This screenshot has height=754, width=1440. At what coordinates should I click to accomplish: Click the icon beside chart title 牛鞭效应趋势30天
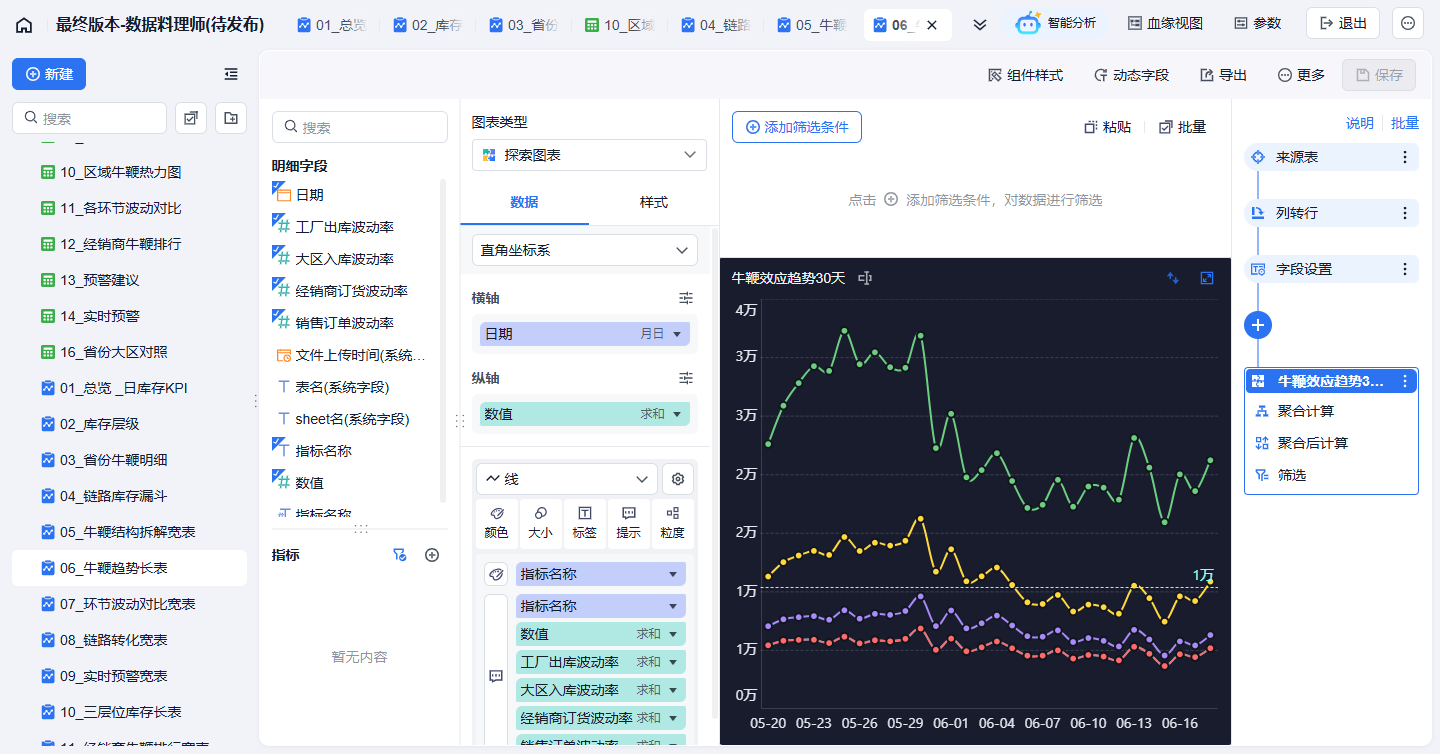pyautogui.click(x=865, y=278)
